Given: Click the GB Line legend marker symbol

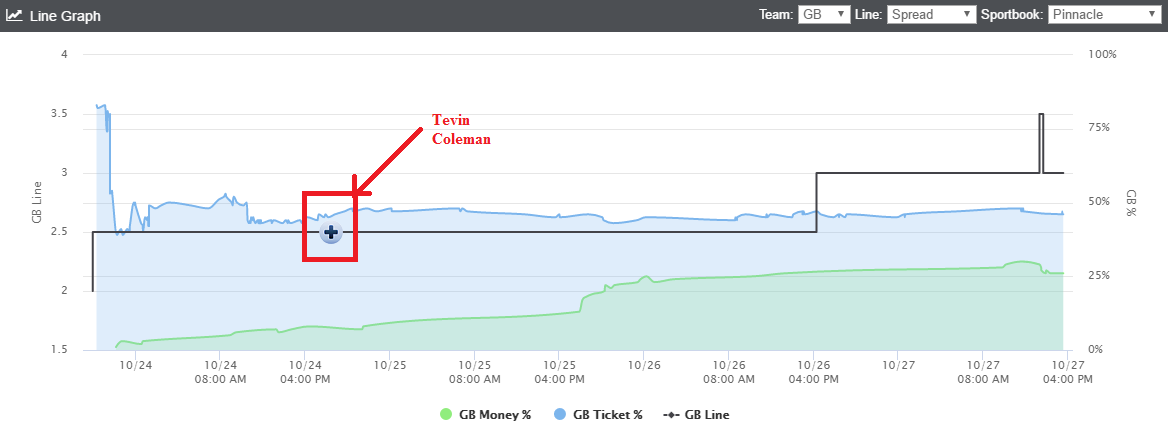Looking at the screenshot, I should tap(670, 414).
